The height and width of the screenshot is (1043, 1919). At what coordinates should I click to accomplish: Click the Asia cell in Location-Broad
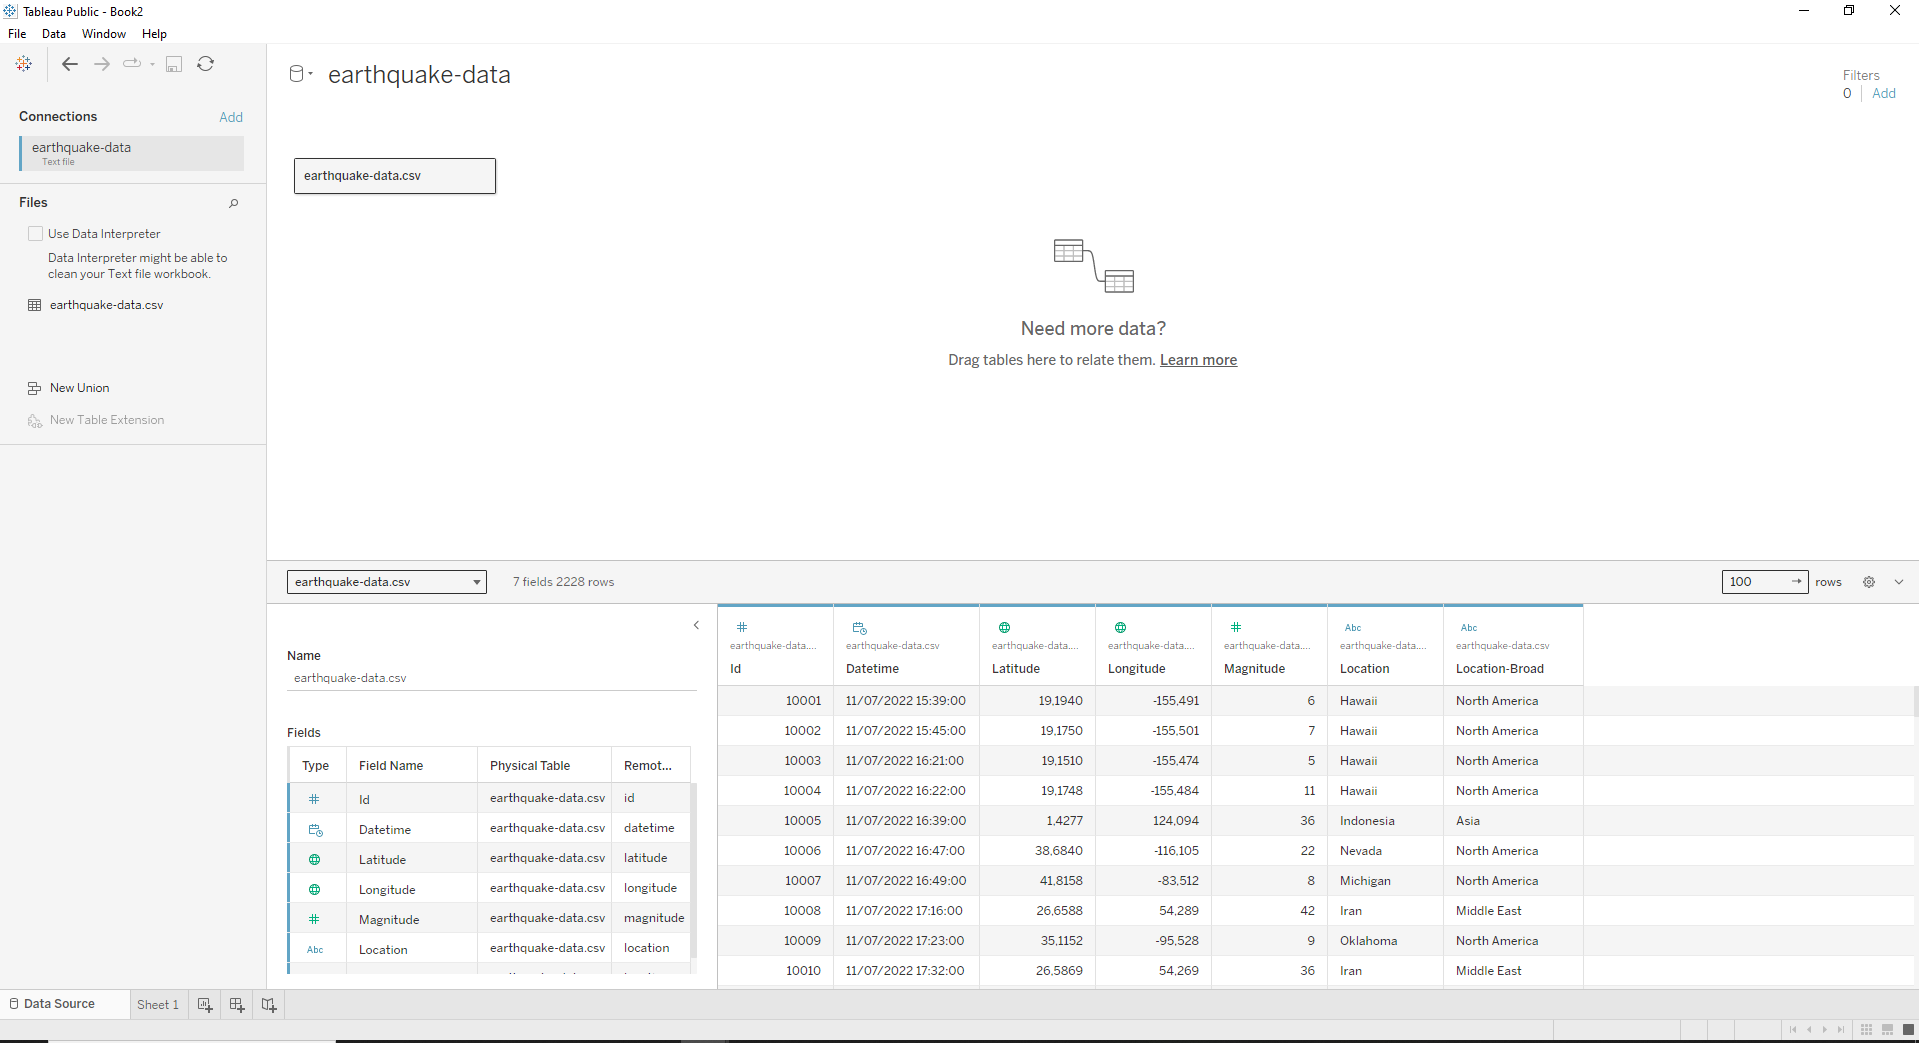click(1513, 821)
